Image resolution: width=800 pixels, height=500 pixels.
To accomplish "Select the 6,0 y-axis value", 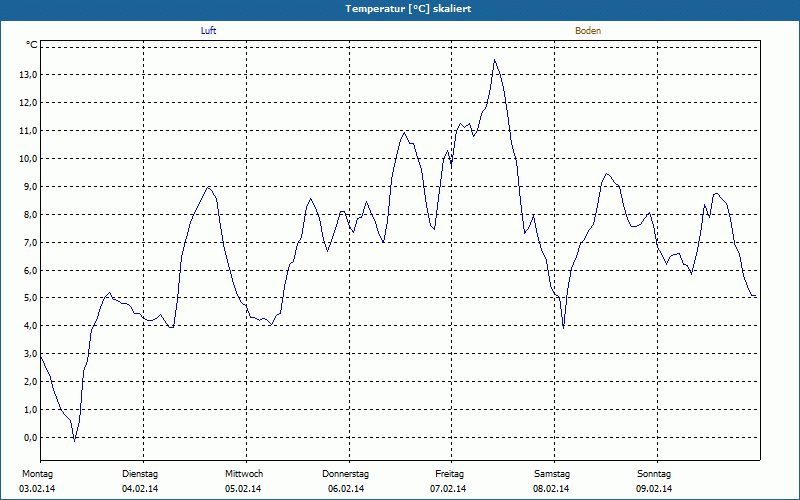I will point(30,270).
